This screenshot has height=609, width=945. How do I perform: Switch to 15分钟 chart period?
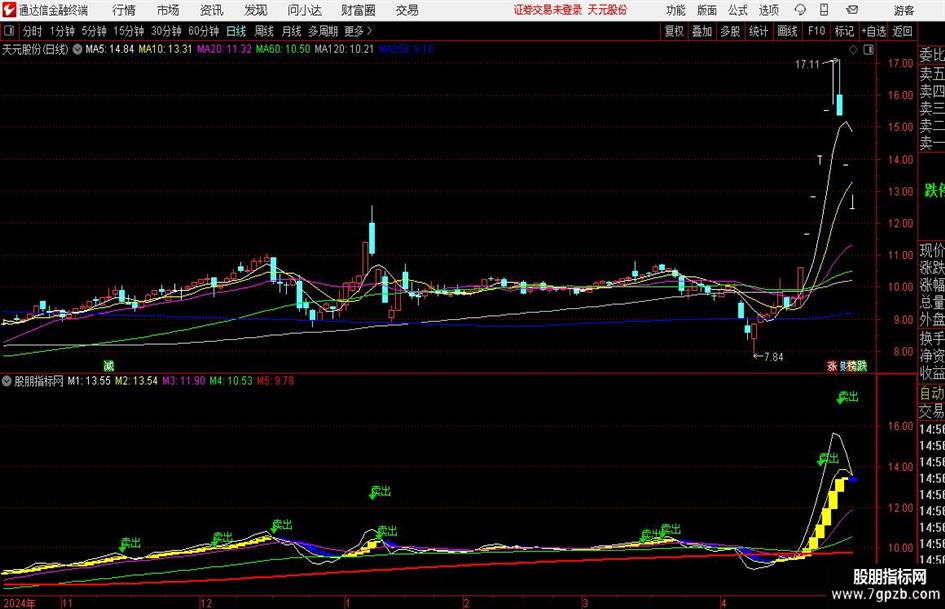(128, 31)
